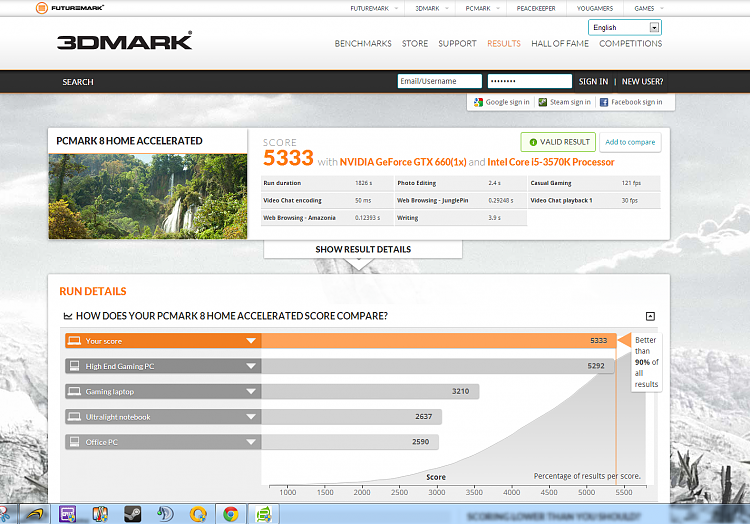Click the laptop icon in Gaming laptop row
The image size is (750, 524).
click(74, 392)
